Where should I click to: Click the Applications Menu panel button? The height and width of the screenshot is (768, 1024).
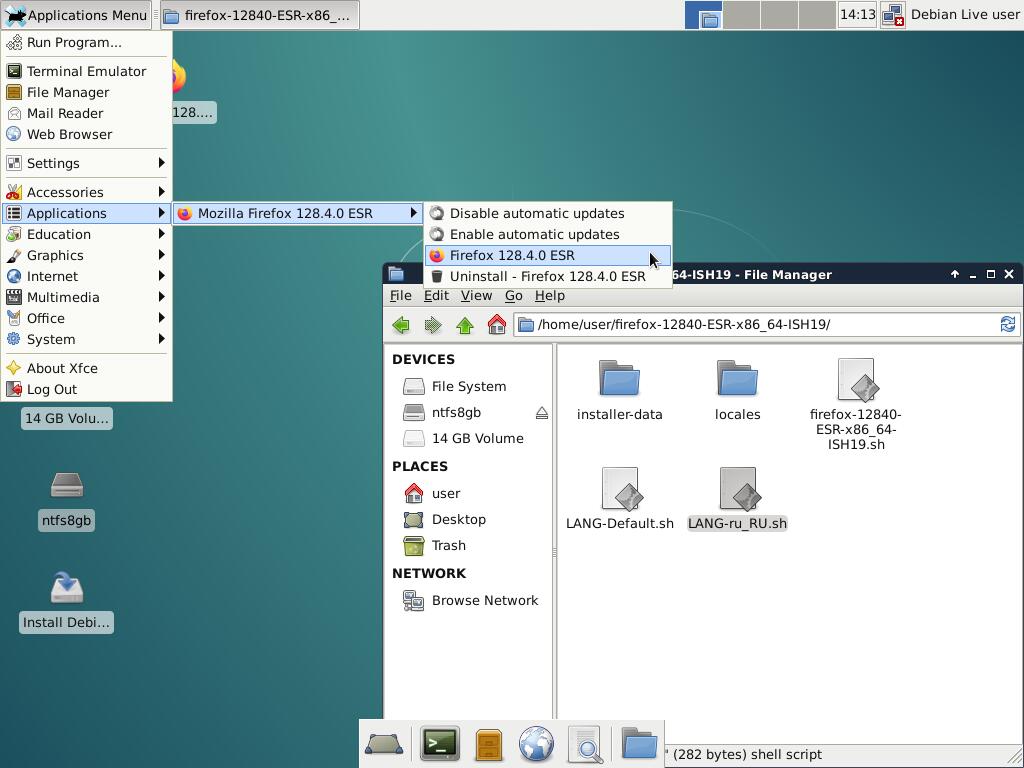click(76, 15)
